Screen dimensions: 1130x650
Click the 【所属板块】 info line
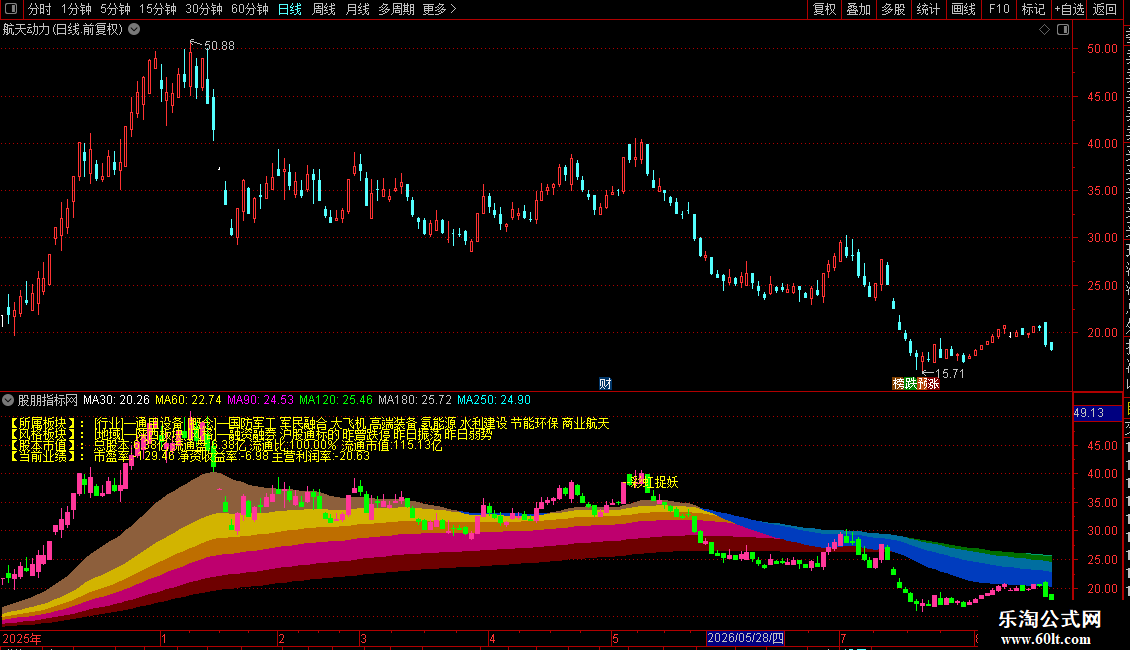click(x=308, y=424)
